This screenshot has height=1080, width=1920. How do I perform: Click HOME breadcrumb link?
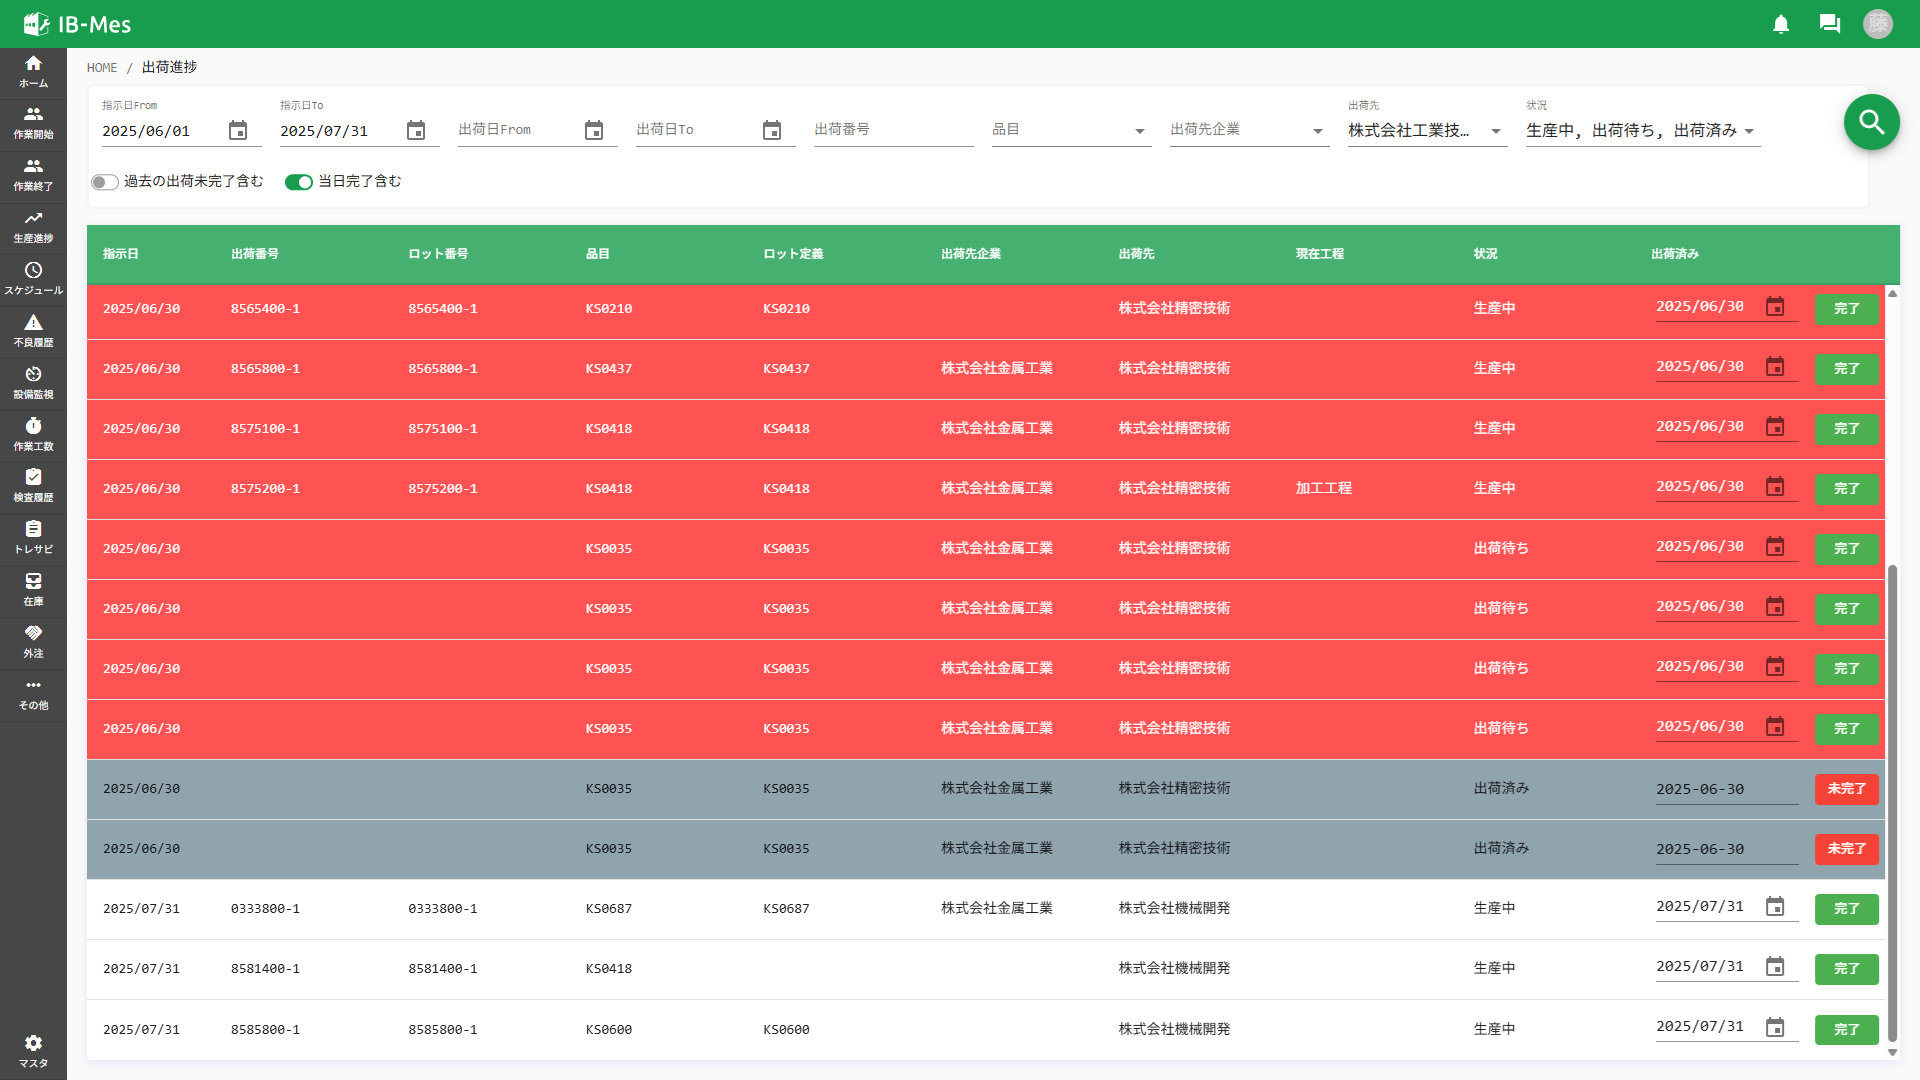tap(102, 68)
